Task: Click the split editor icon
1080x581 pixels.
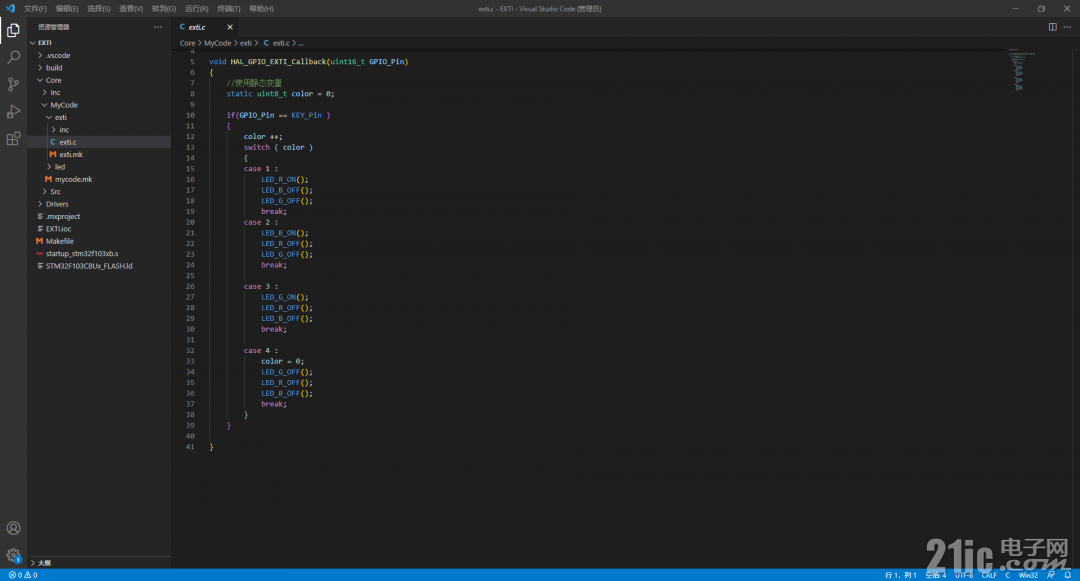Action: click(x=1052, y=27)
